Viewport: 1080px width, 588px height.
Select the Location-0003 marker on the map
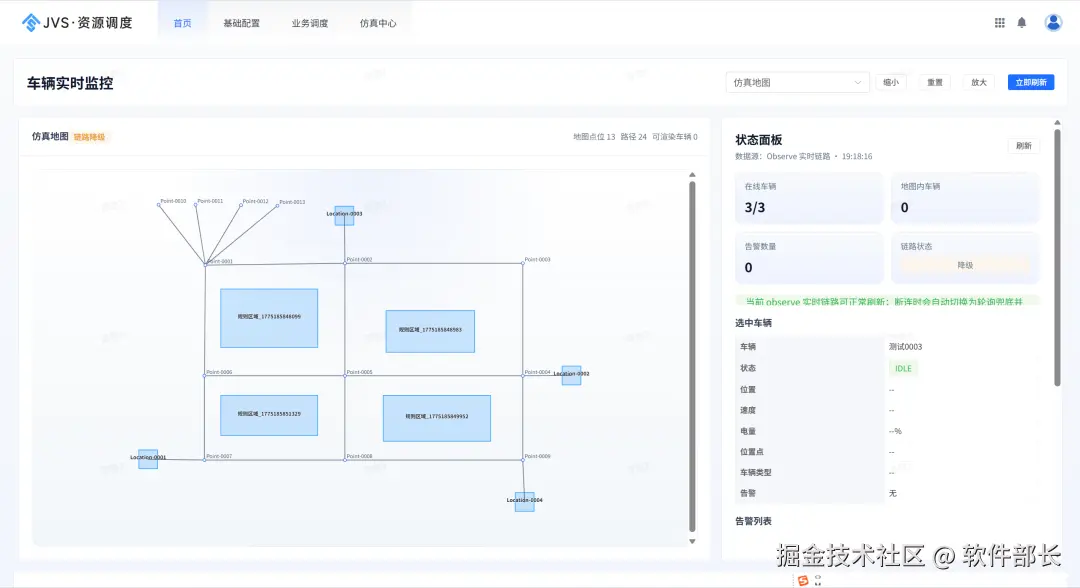[344, 216]
